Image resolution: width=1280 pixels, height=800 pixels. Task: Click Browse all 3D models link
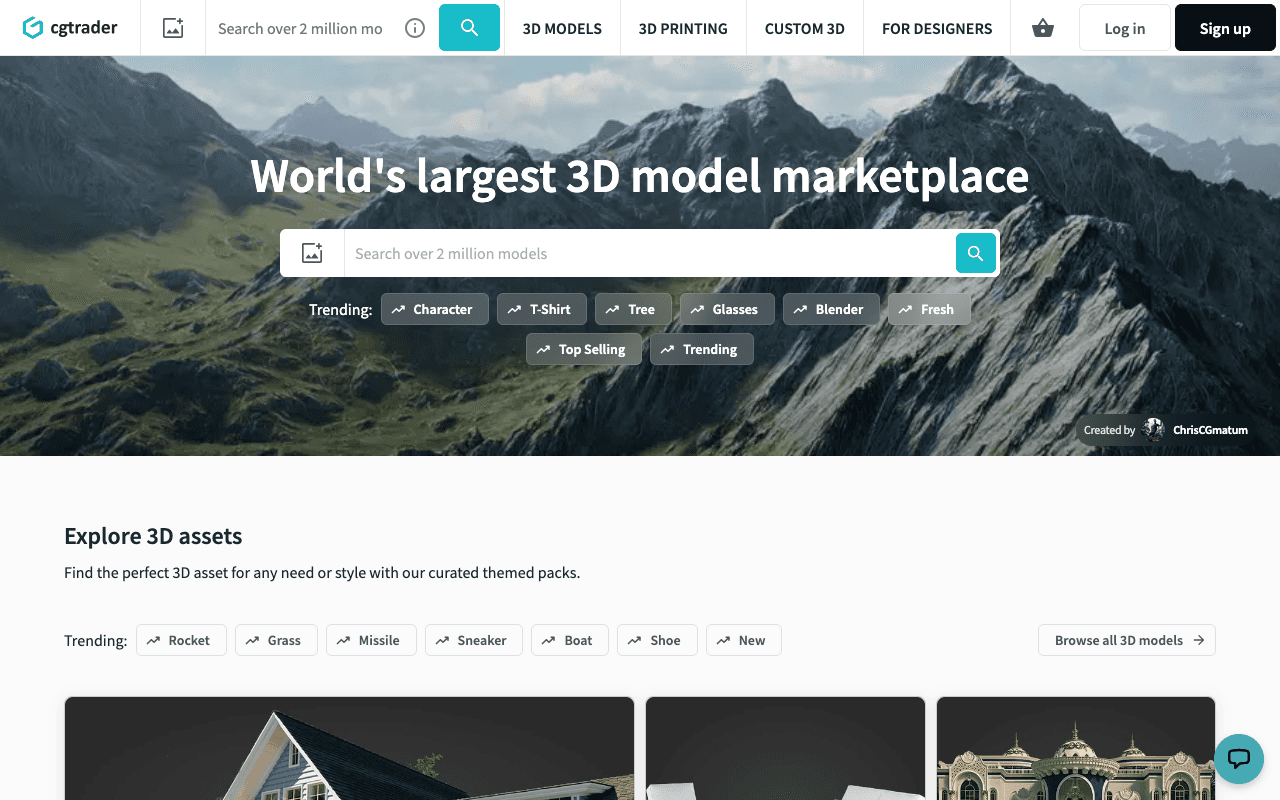pos(1127,640)
